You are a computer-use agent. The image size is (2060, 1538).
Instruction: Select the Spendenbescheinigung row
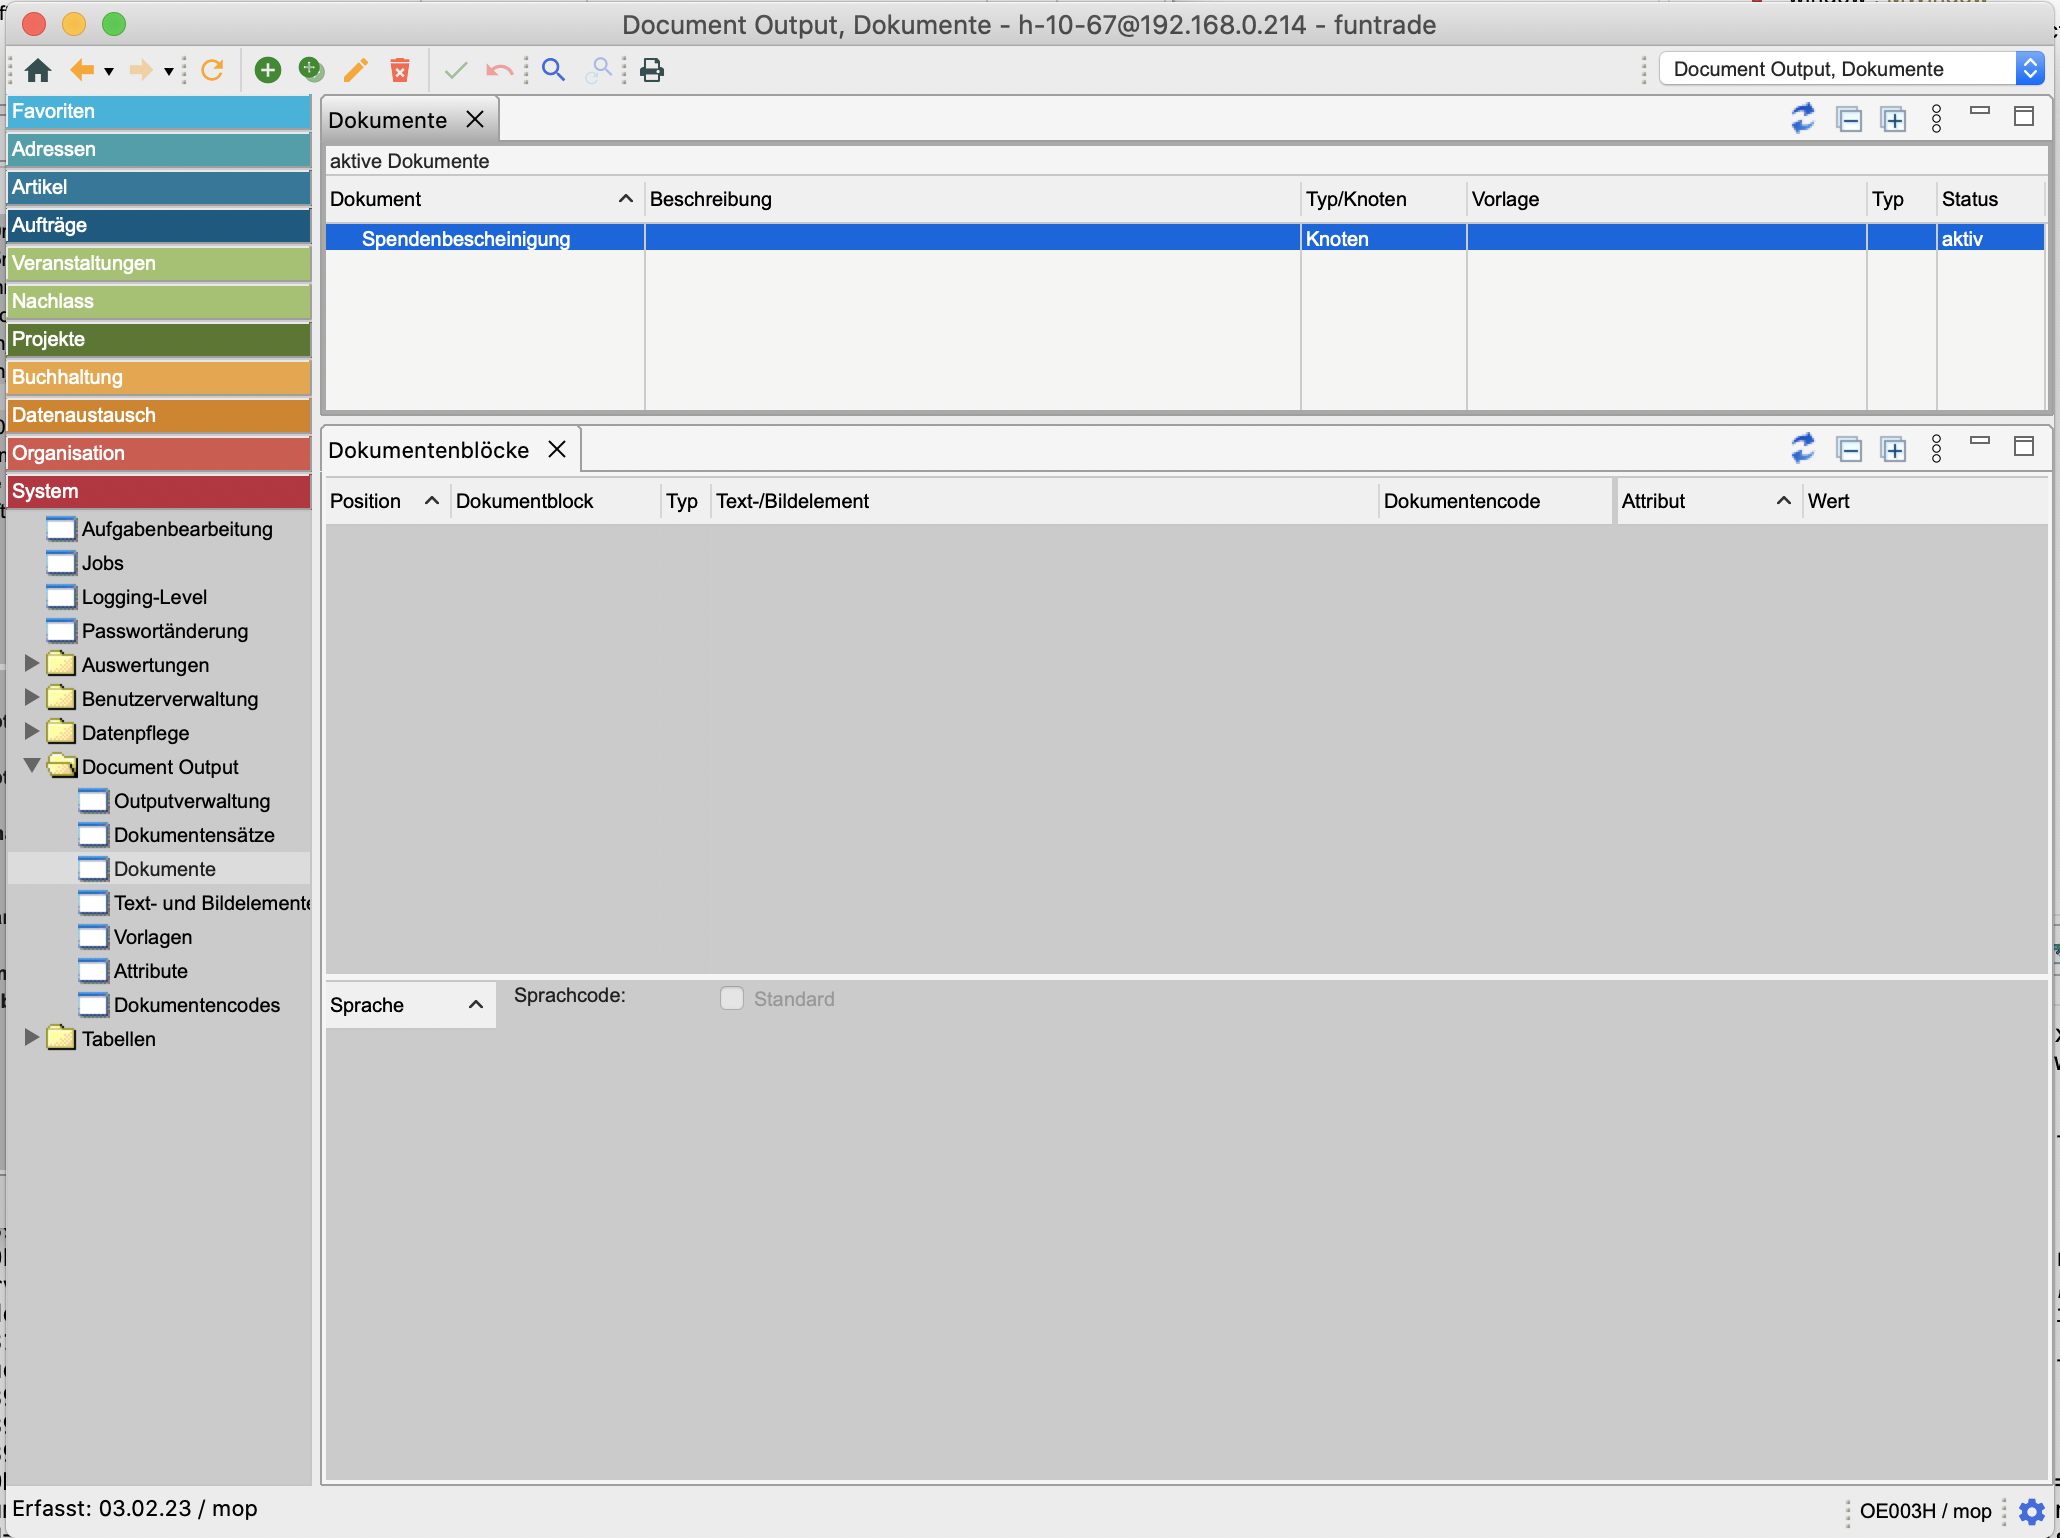pos(466,239)
